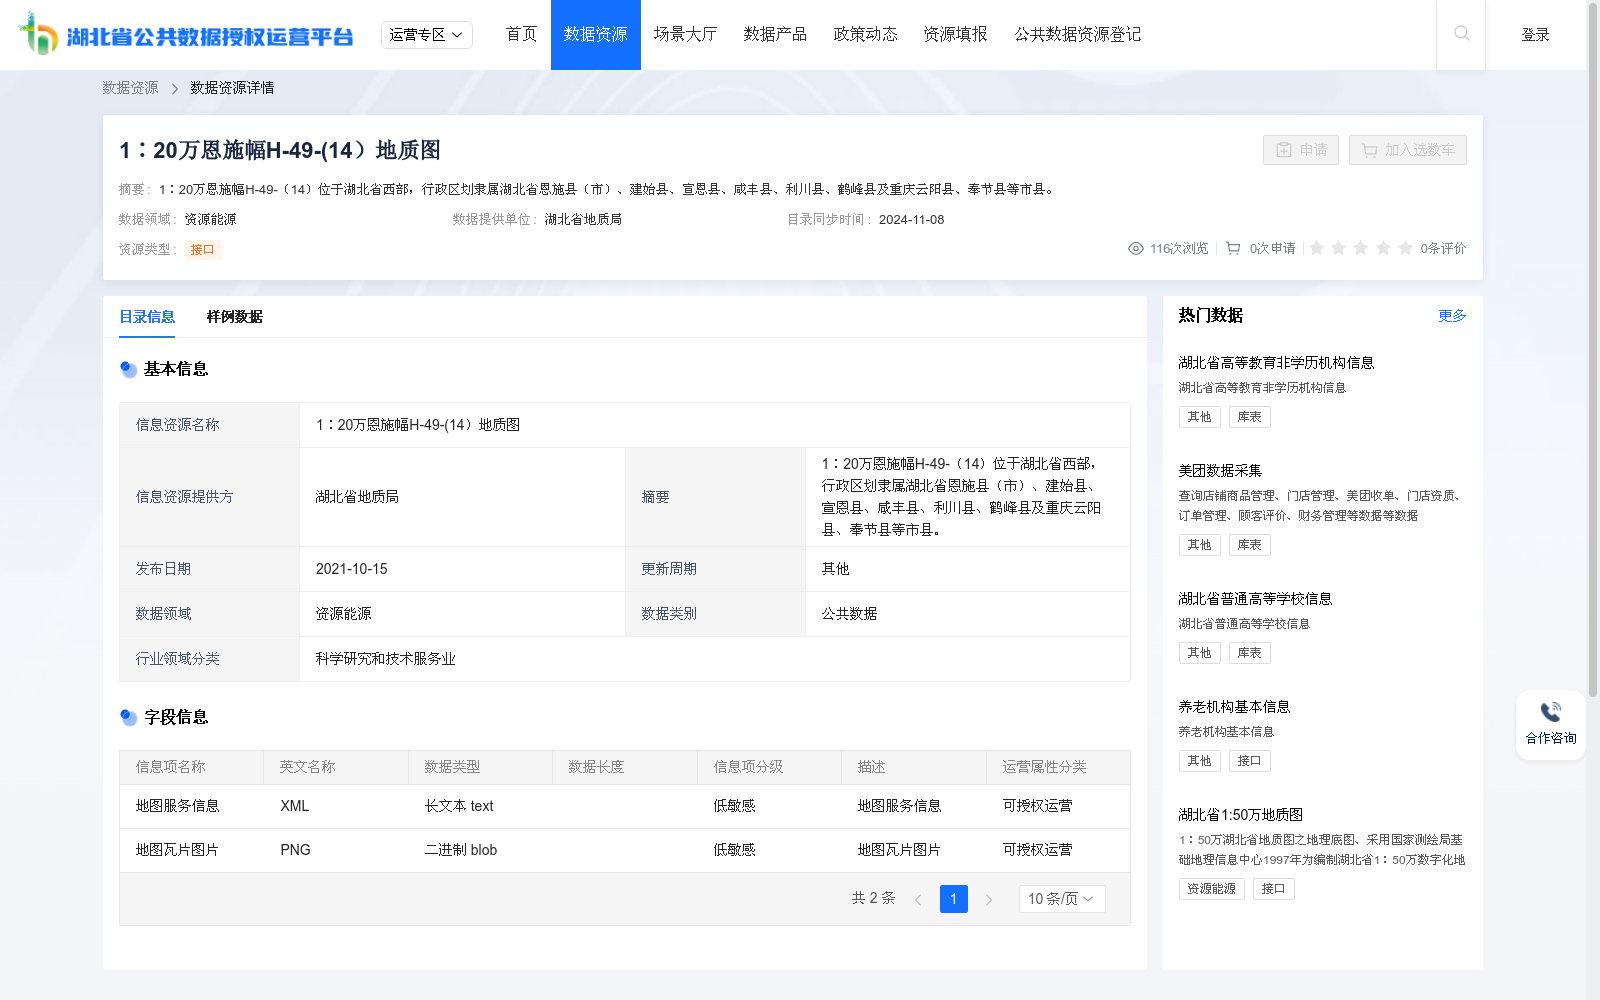Click the 合作咨询 floating button

point(1551,725)
